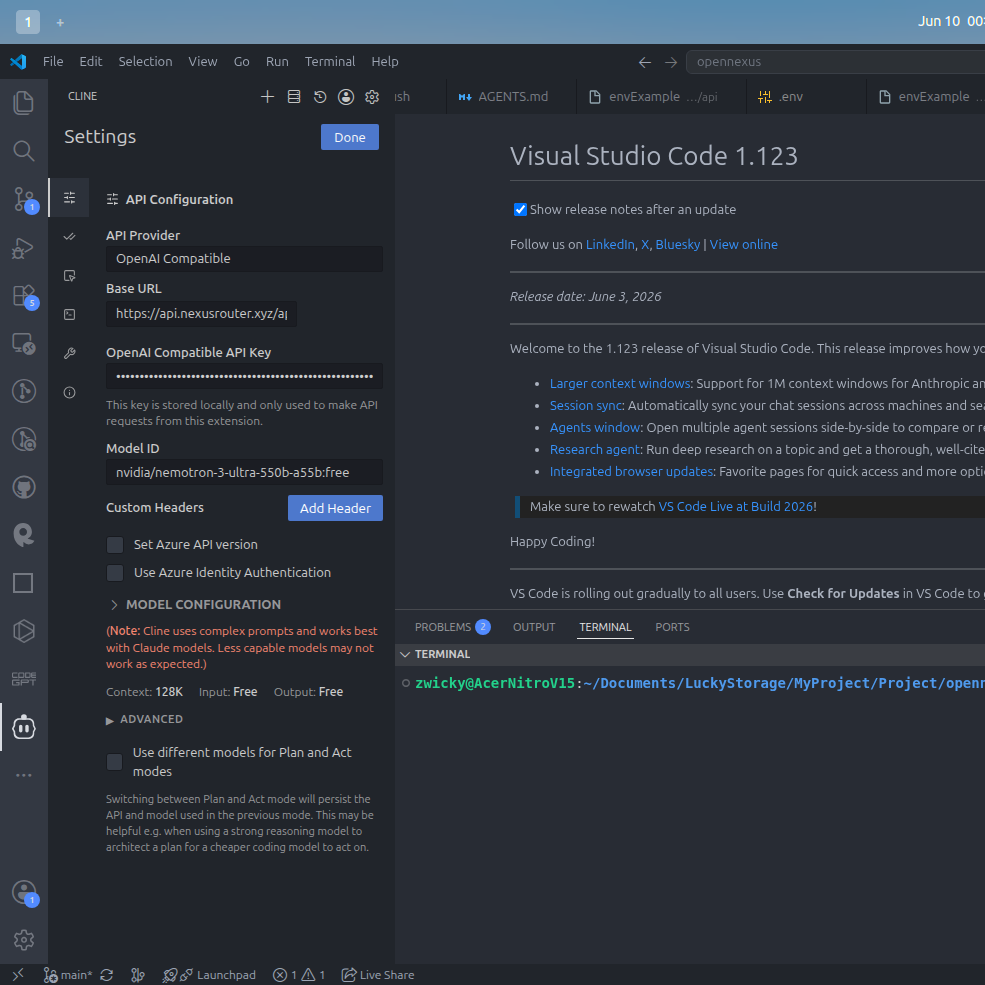Viewport: 985px width, 985px height.
Task: Open the File menu
Action: click(53, 62)
